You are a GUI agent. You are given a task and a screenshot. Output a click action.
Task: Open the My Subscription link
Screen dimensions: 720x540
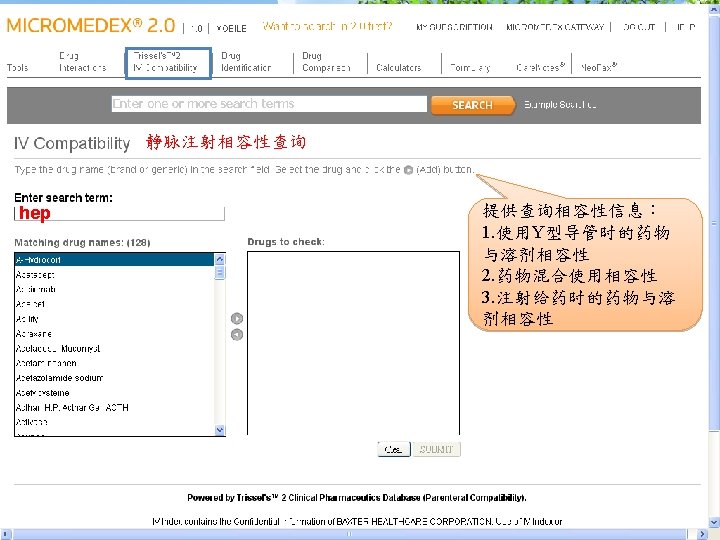(x=454, y=27)
